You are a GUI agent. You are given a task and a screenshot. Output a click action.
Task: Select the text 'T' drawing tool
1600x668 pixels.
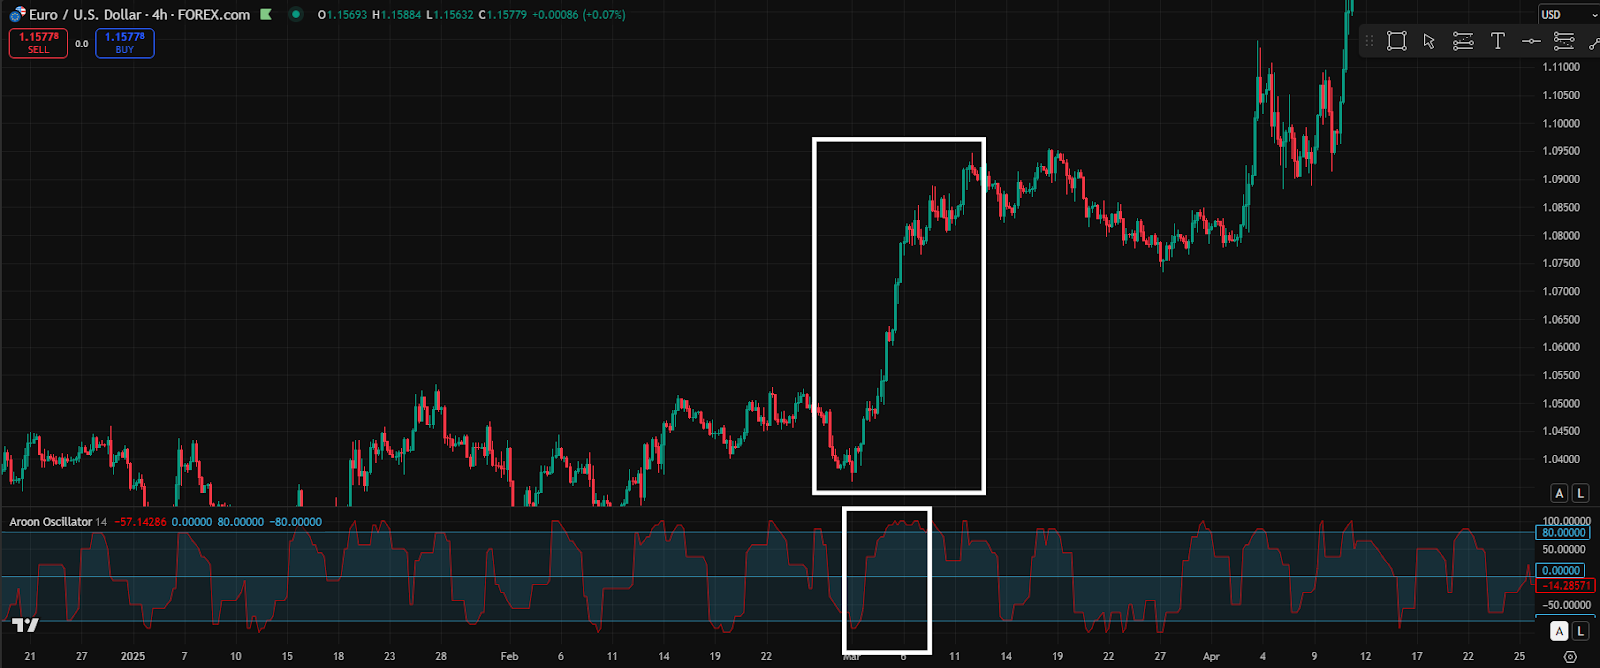pos(1497,41)
